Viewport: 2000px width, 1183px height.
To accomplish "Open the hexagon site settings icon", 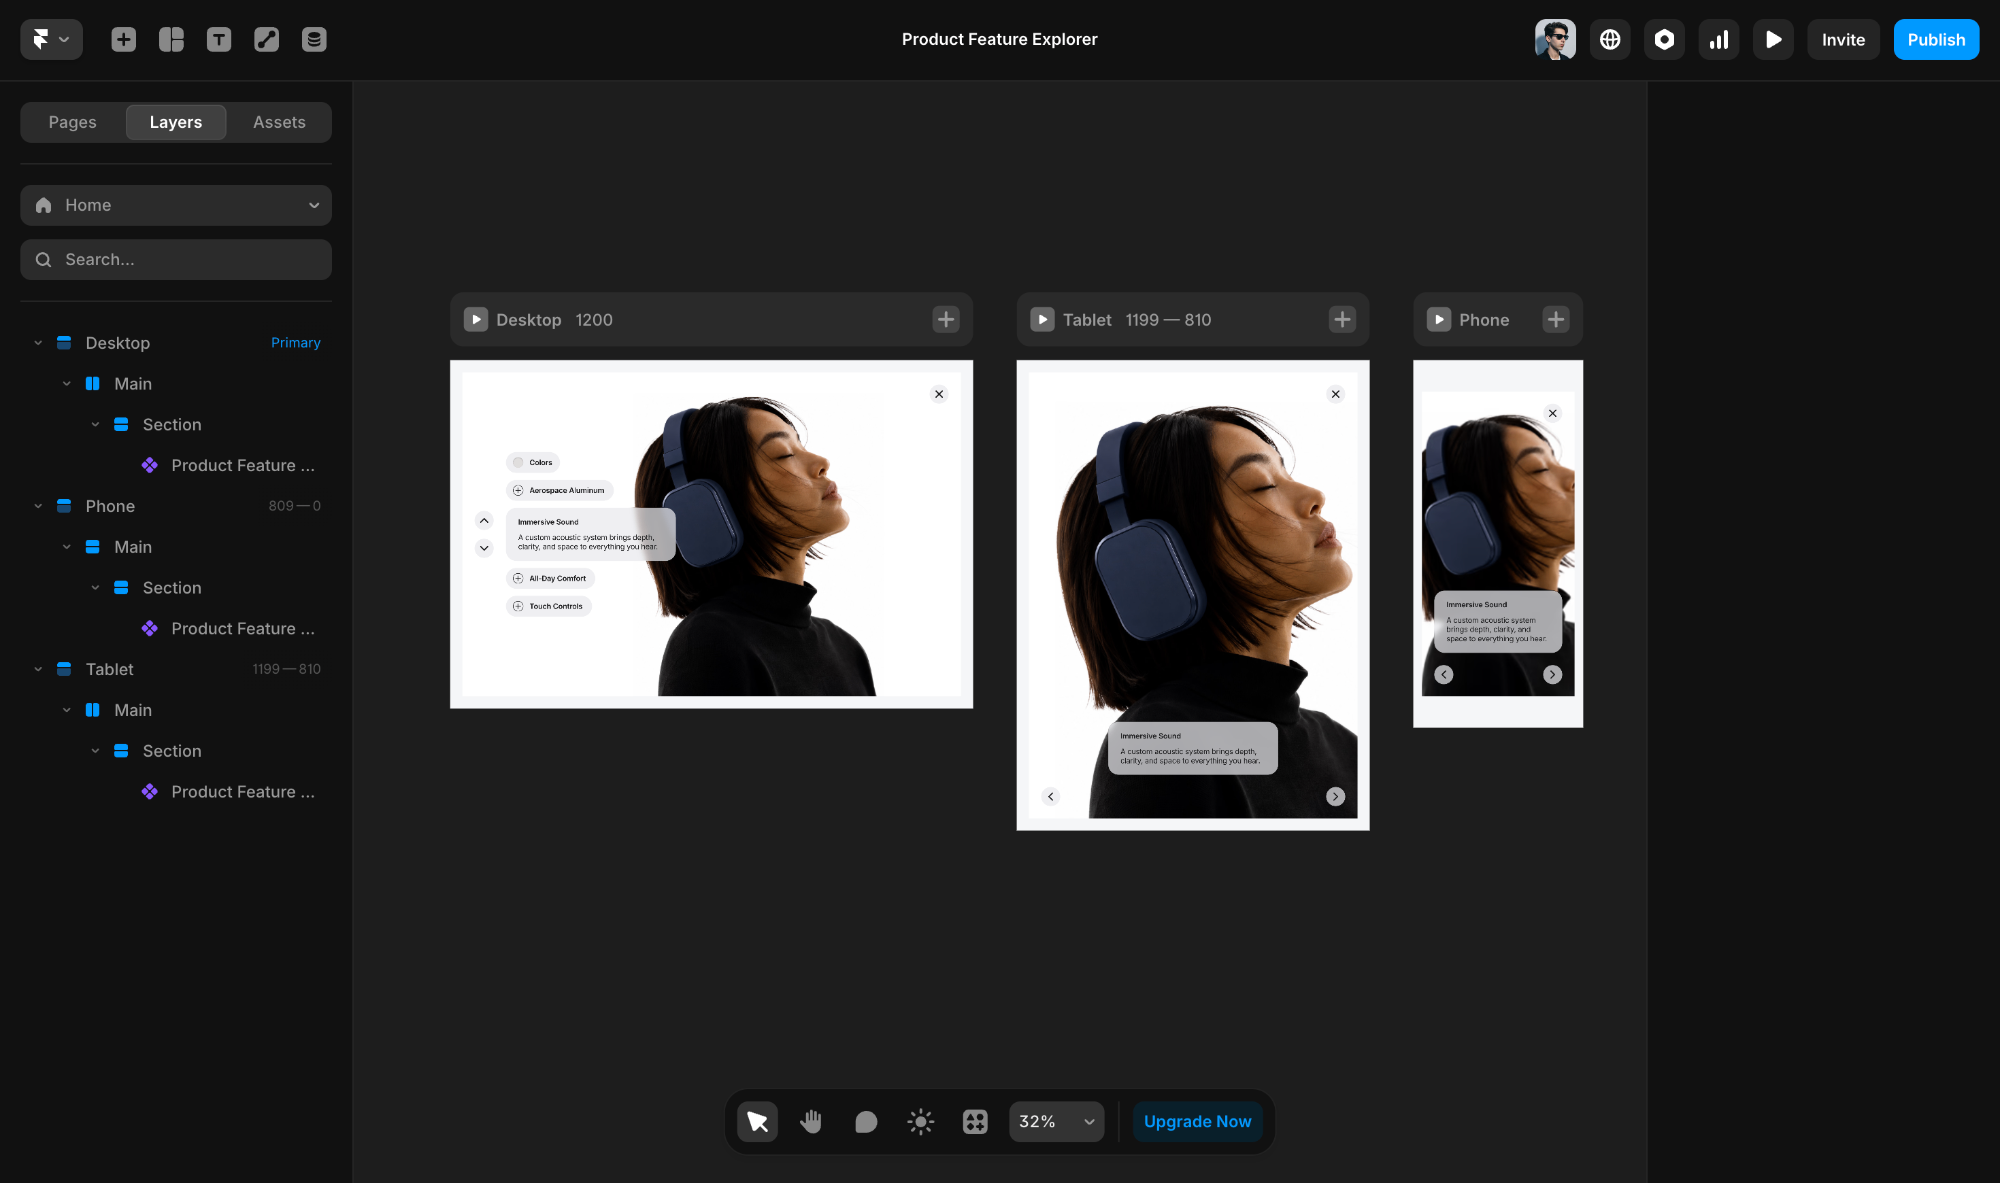I will [1664, 39].
